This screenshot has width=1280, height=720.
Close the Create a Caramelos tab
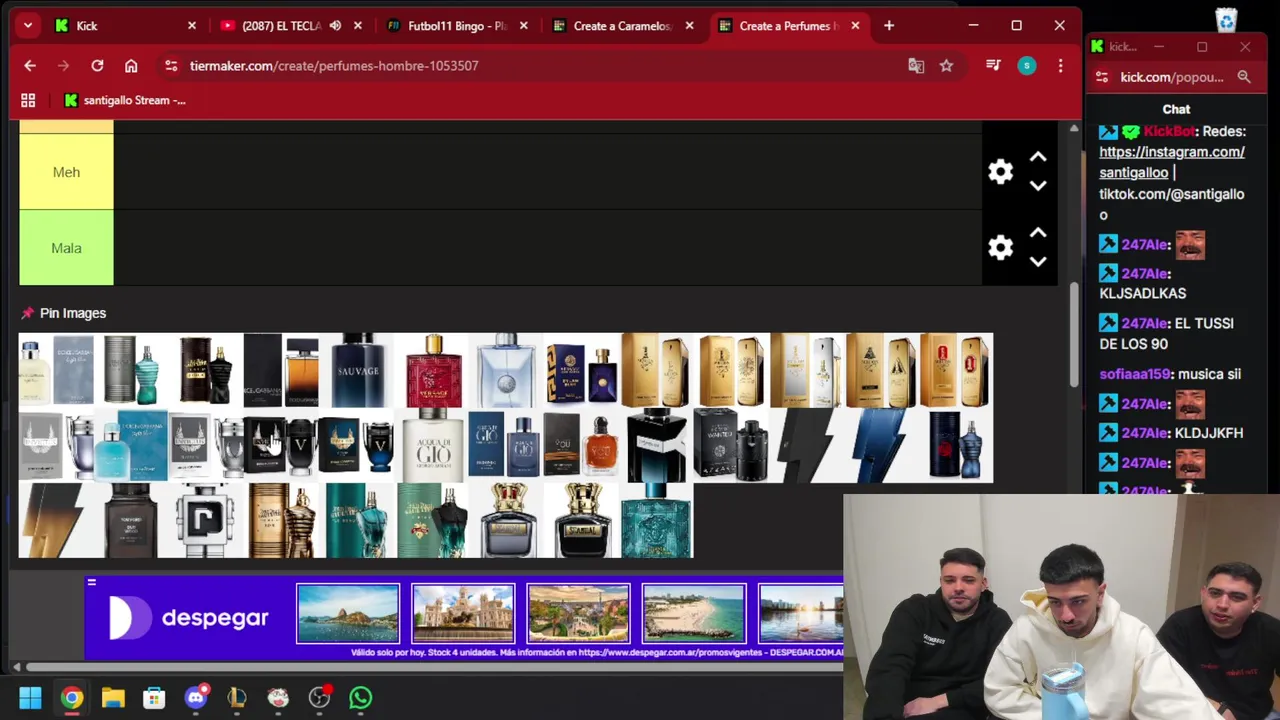coord(689,26)
